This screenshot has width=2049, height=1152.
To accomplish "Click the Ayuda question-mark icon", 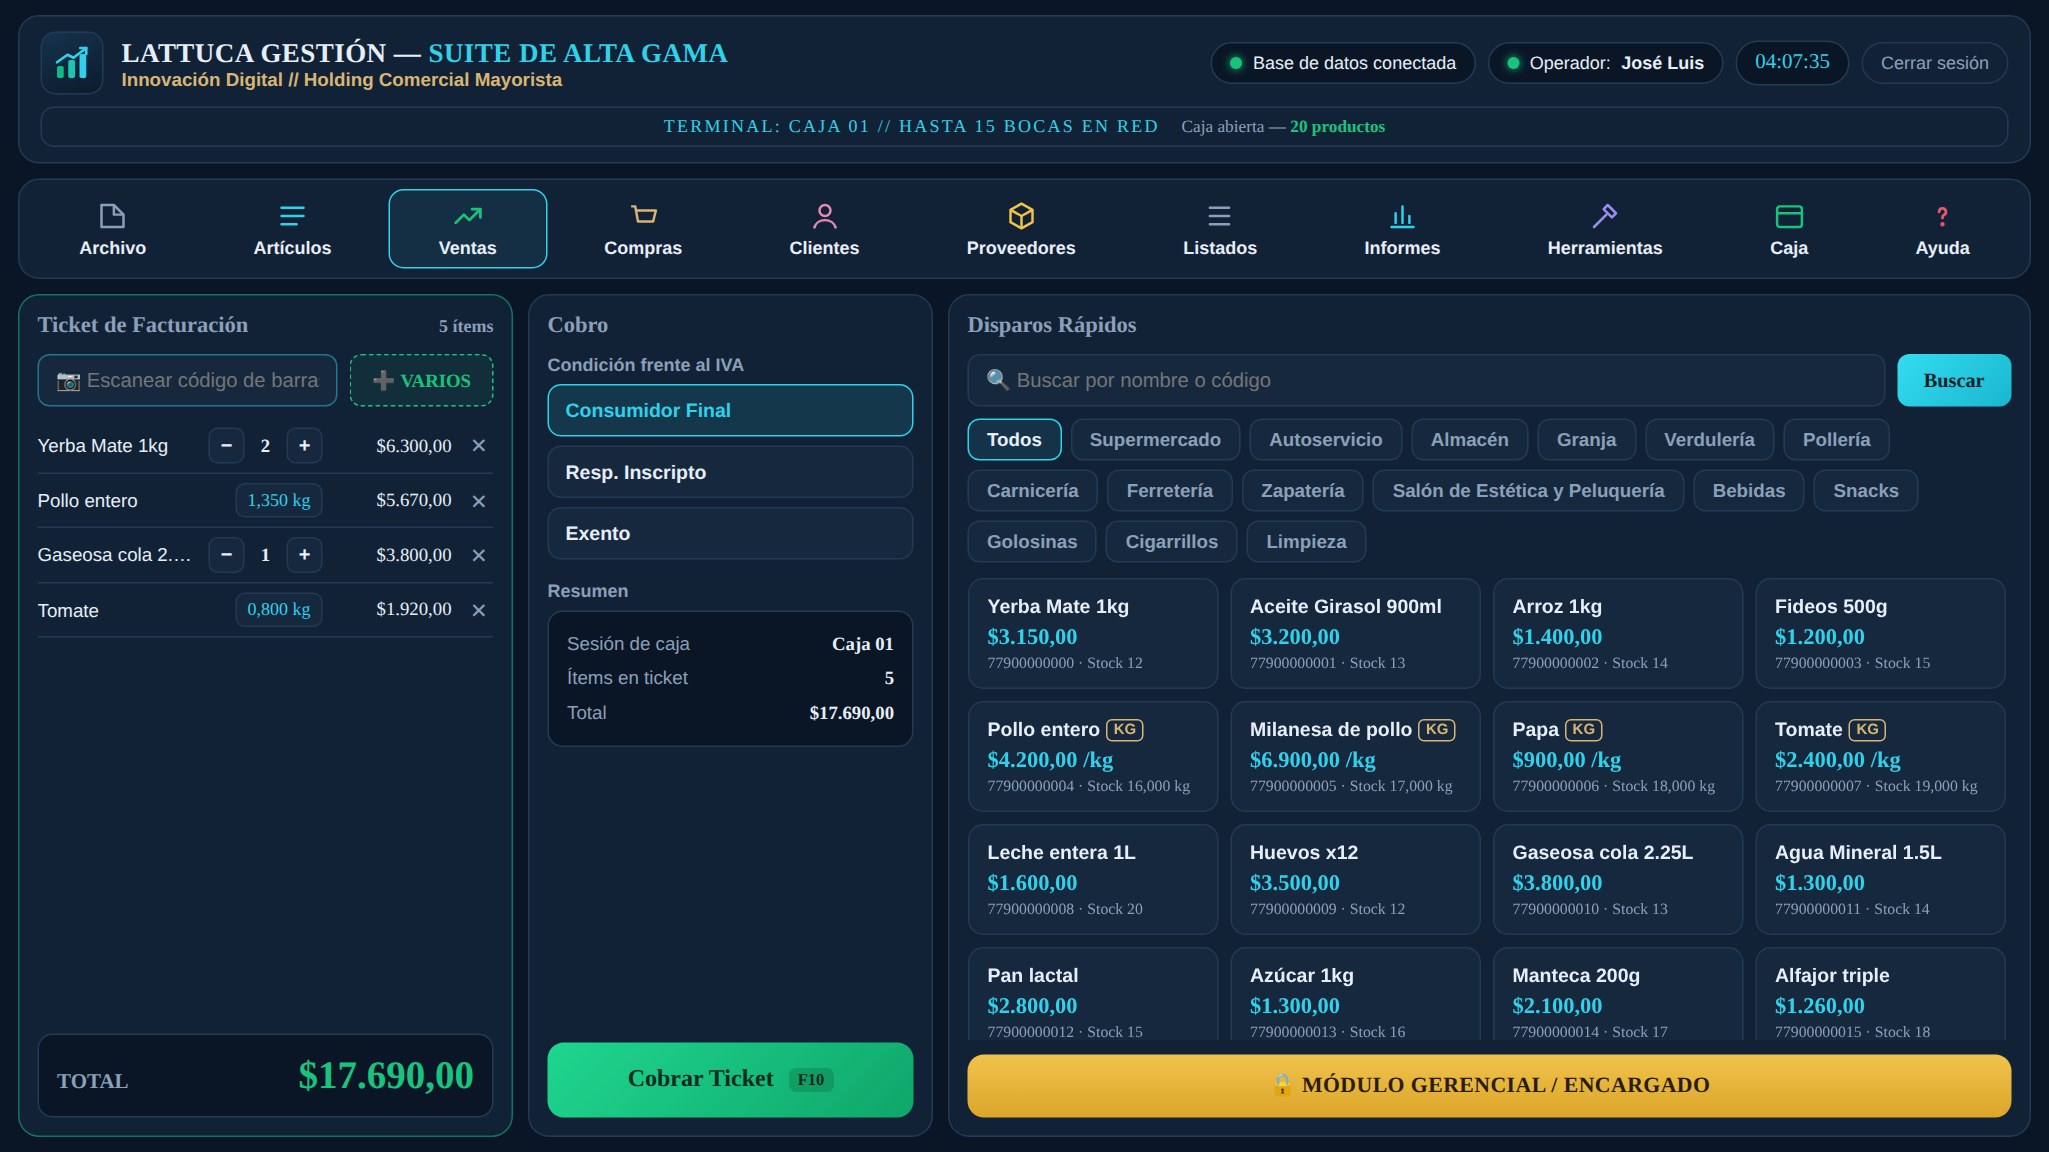I will (1942, 216).
